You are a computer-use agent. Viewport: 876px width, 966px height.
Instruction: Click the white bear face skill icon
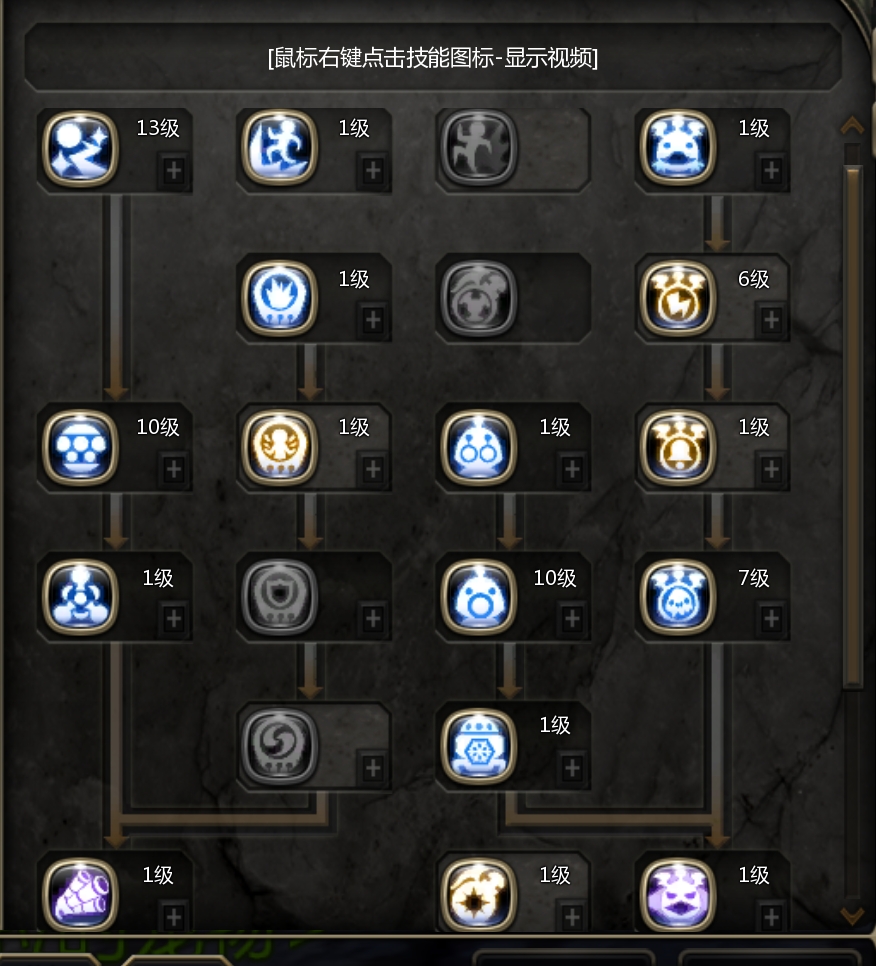678,148
